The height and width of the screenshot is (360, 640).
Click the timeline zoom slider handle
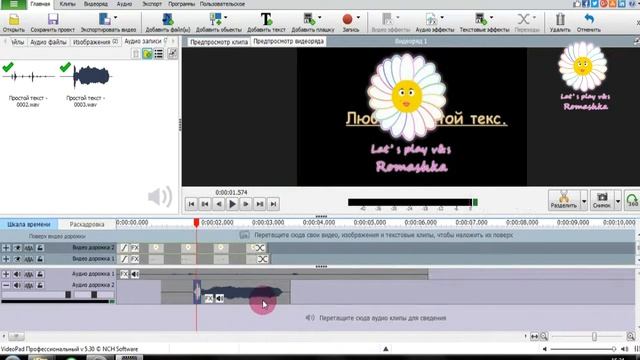594,337
